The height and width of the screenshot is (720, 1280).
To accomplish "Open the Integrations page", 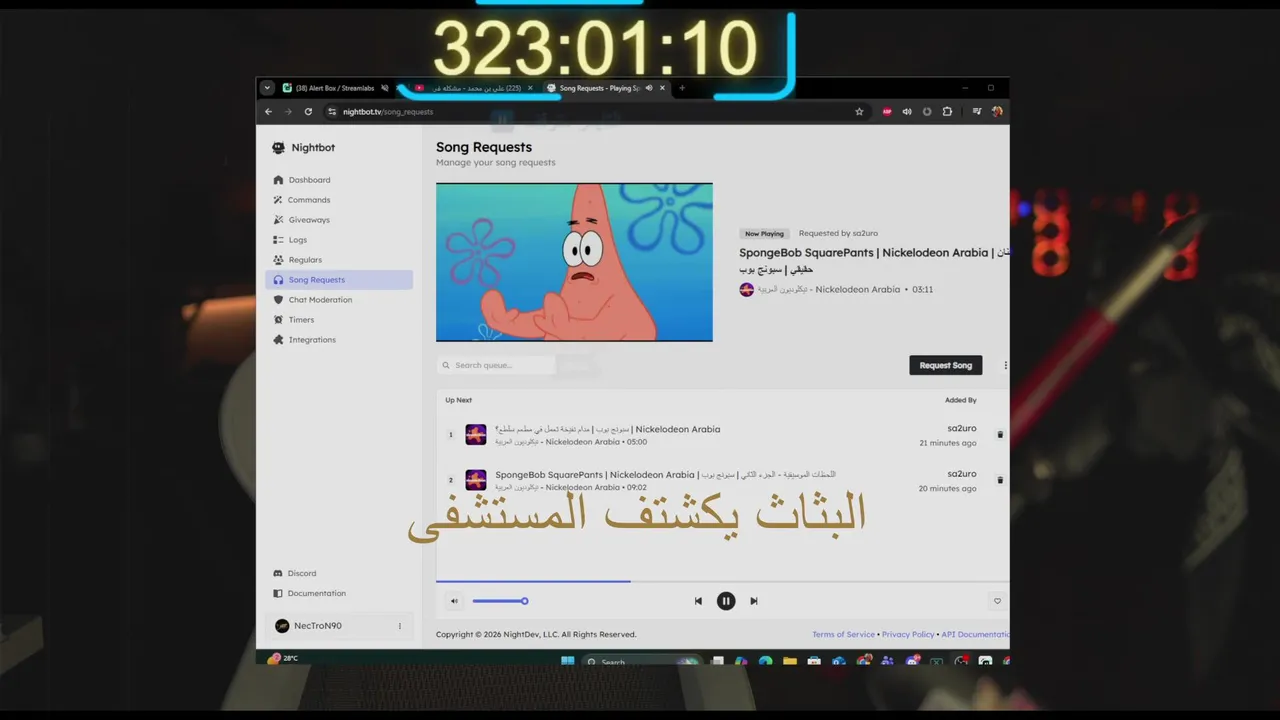I will (x=339, y=340).
